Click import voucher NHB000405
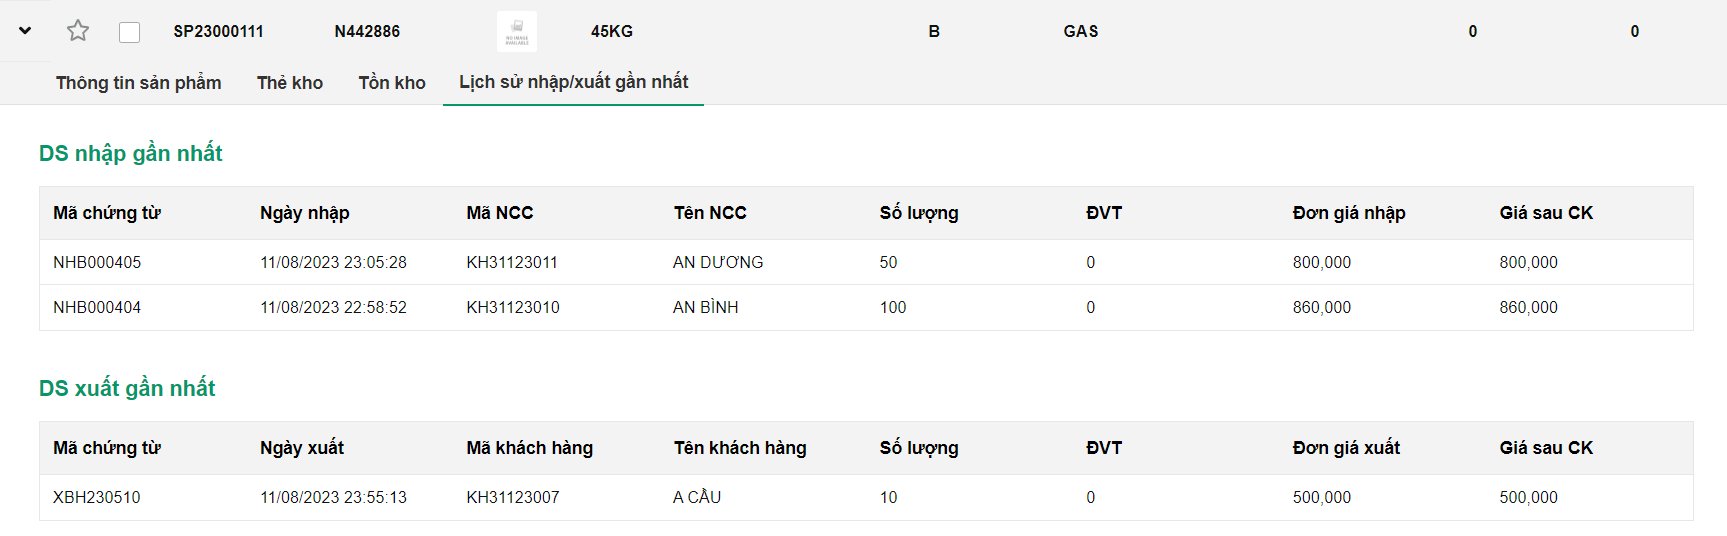The height and width of the screenshot is (536, 1727). coord(97,262)
